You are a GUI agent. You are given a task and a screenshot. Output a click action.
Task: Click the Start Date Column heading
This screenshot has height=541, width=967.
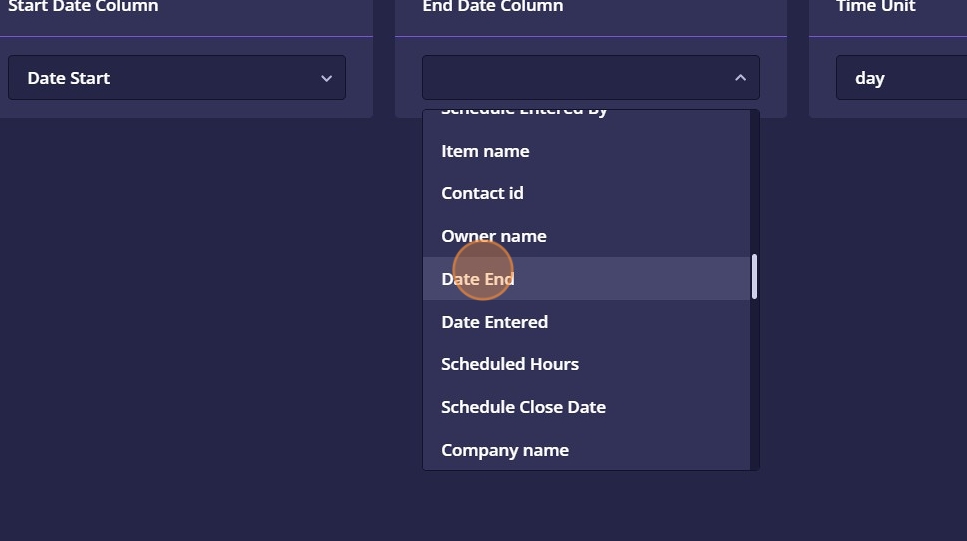tap(83, 7)
